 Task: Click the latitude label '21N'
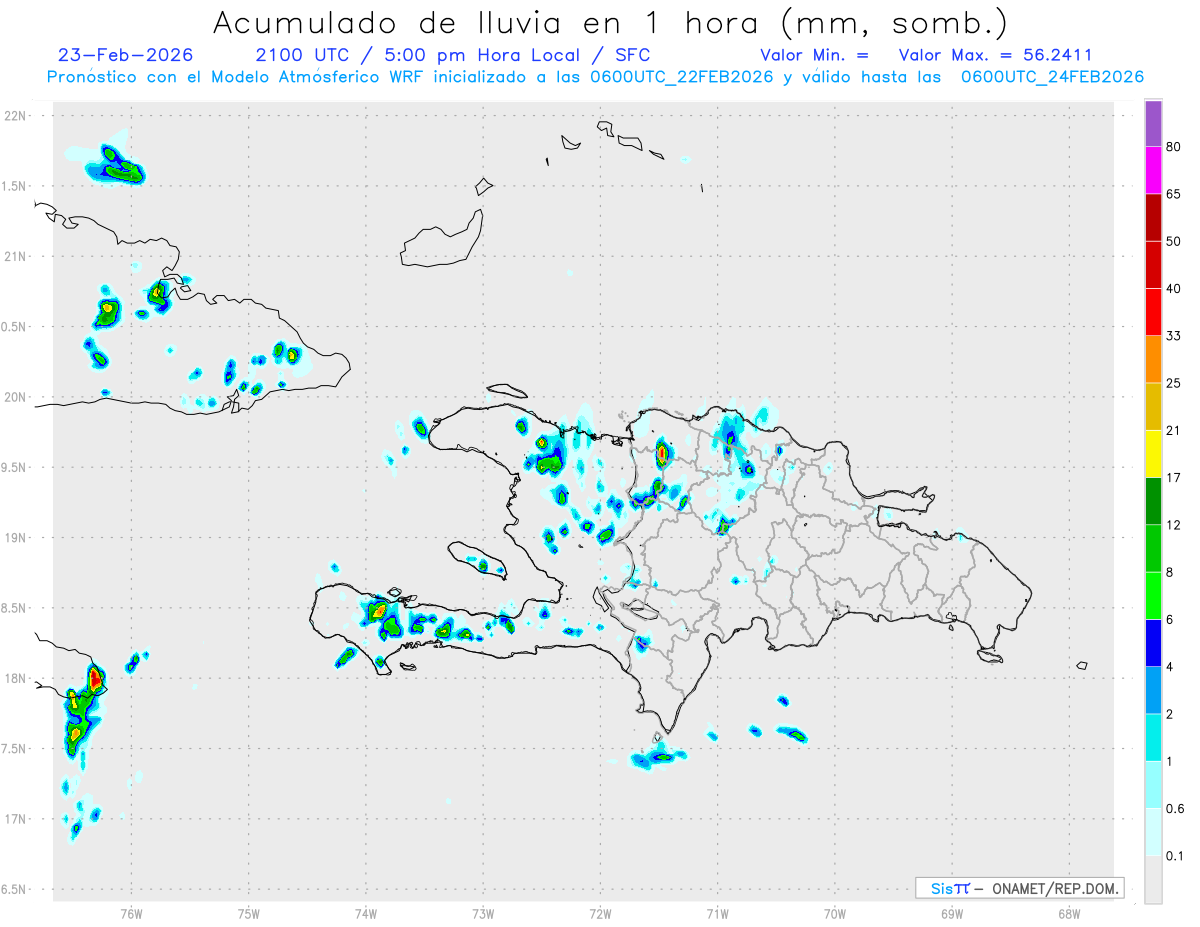pos(17,257)
